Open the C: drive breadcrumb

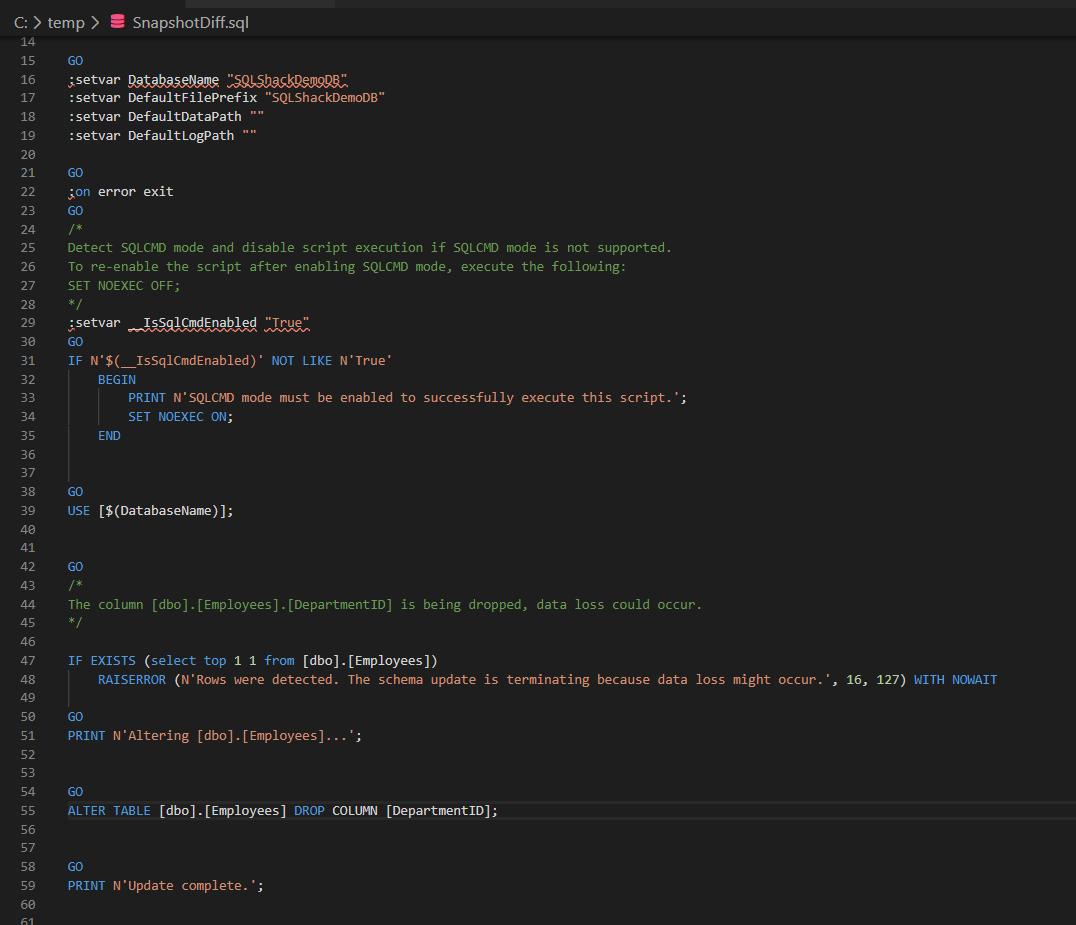coord(19,22)
